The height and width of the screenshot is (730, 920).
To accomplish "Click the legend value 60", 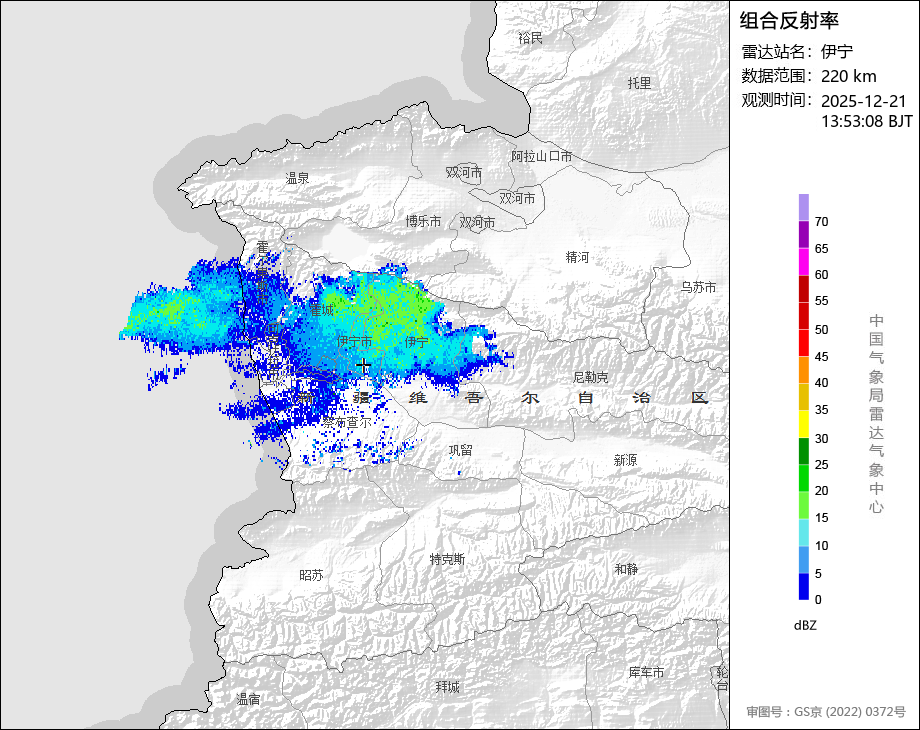I will coord(821,275).
